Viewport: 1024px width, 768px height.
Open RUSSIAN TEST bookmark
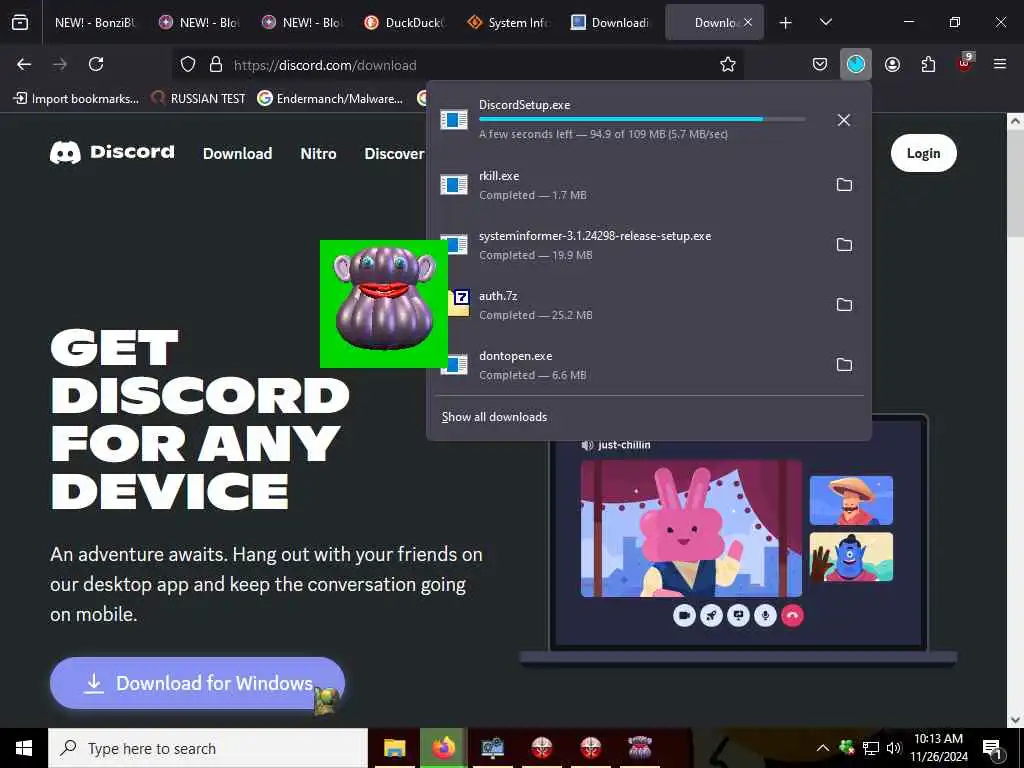point(198,99)
